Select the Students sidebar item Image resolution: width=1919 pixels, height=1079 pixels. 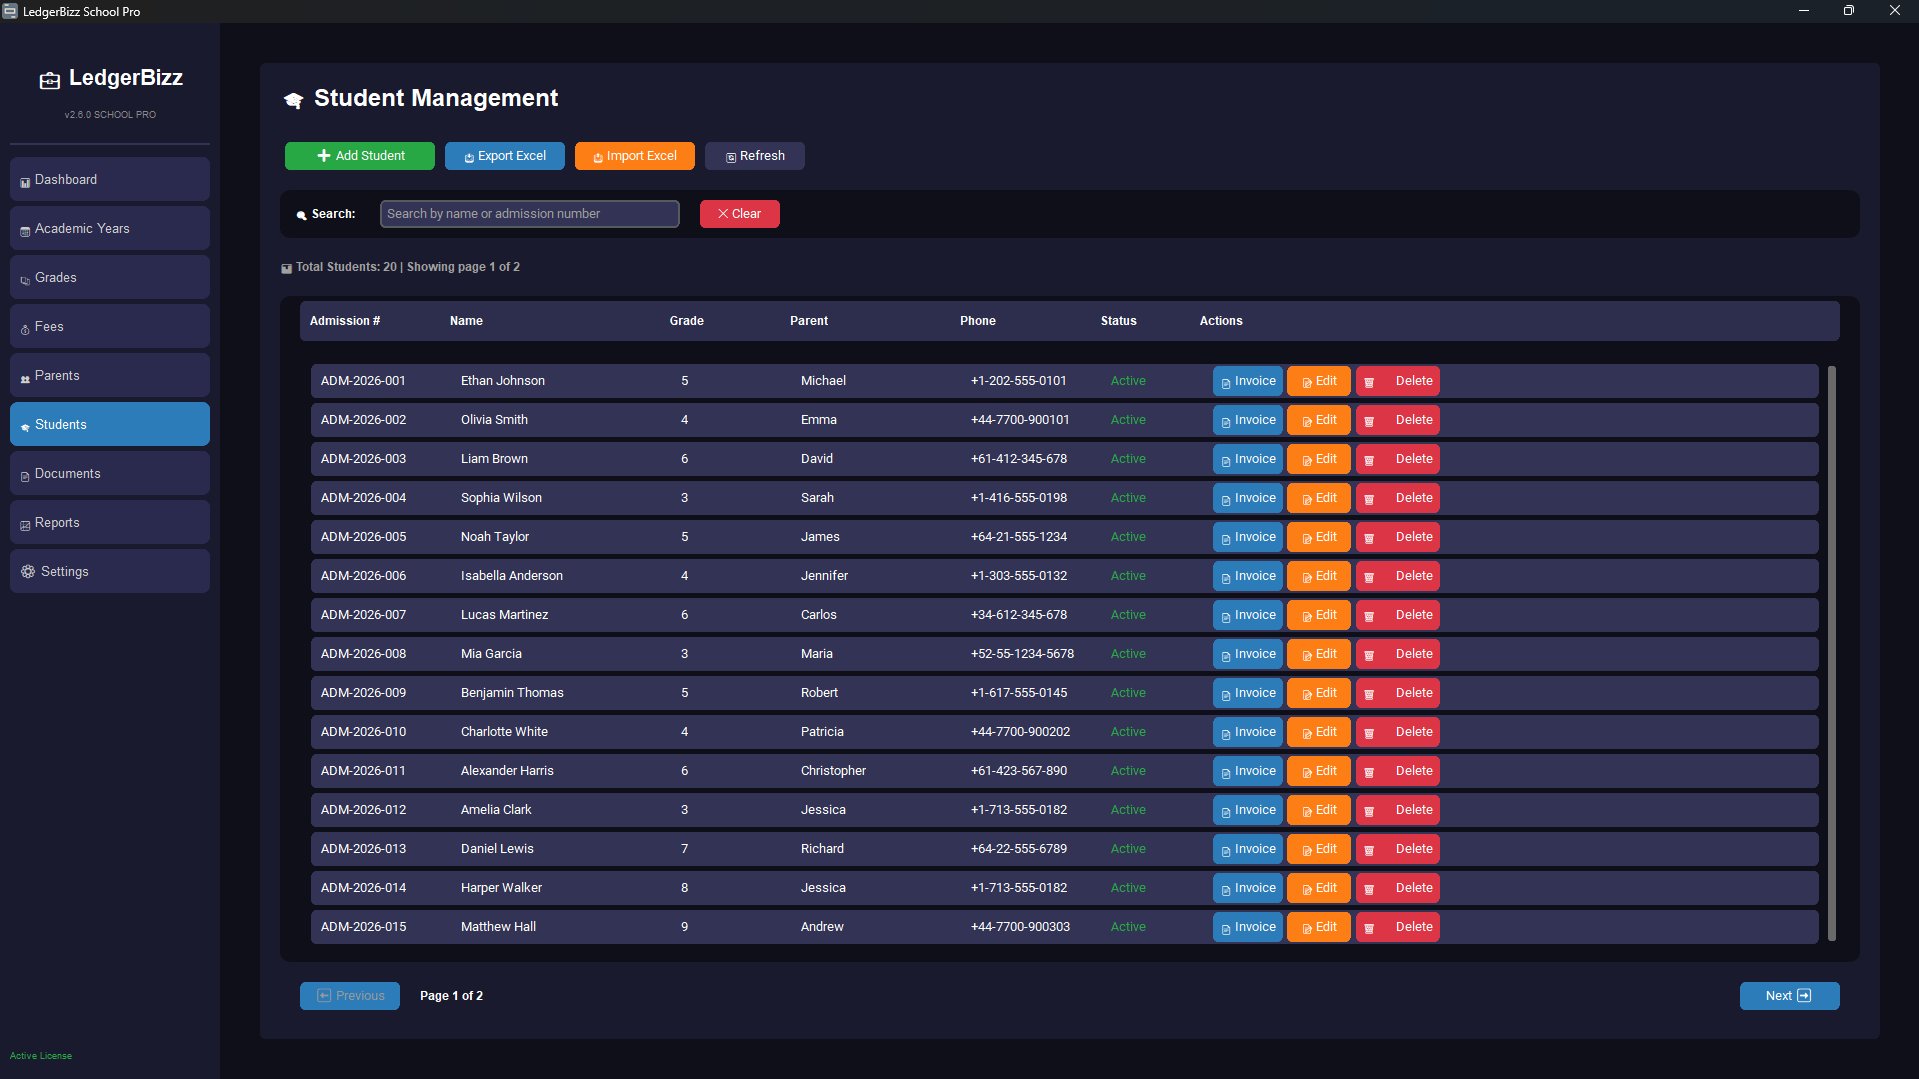click(x=110, y=425)
